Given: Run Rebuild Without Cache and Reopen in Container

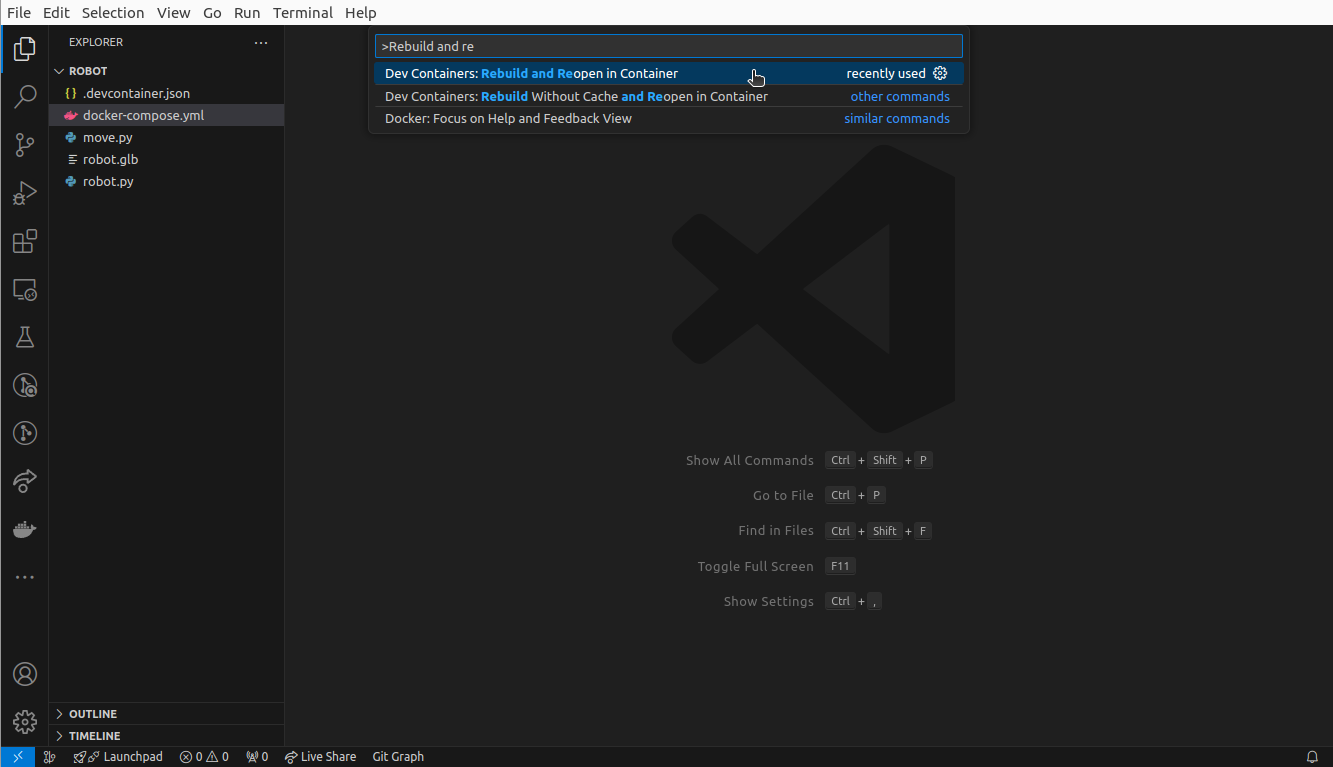Looking at the screenshot, I should pyautogui.click(x=668, y=96).
